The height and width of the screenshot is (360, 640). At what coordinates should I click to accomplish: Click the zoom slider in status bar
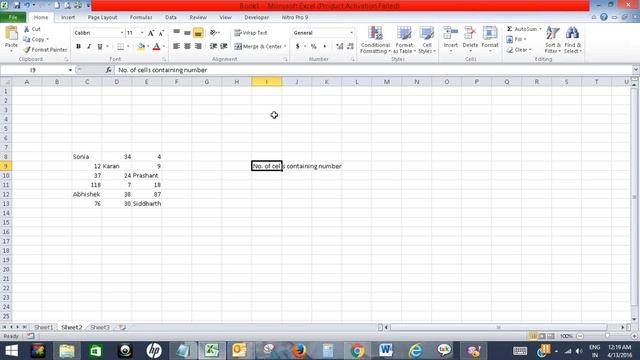607,336
